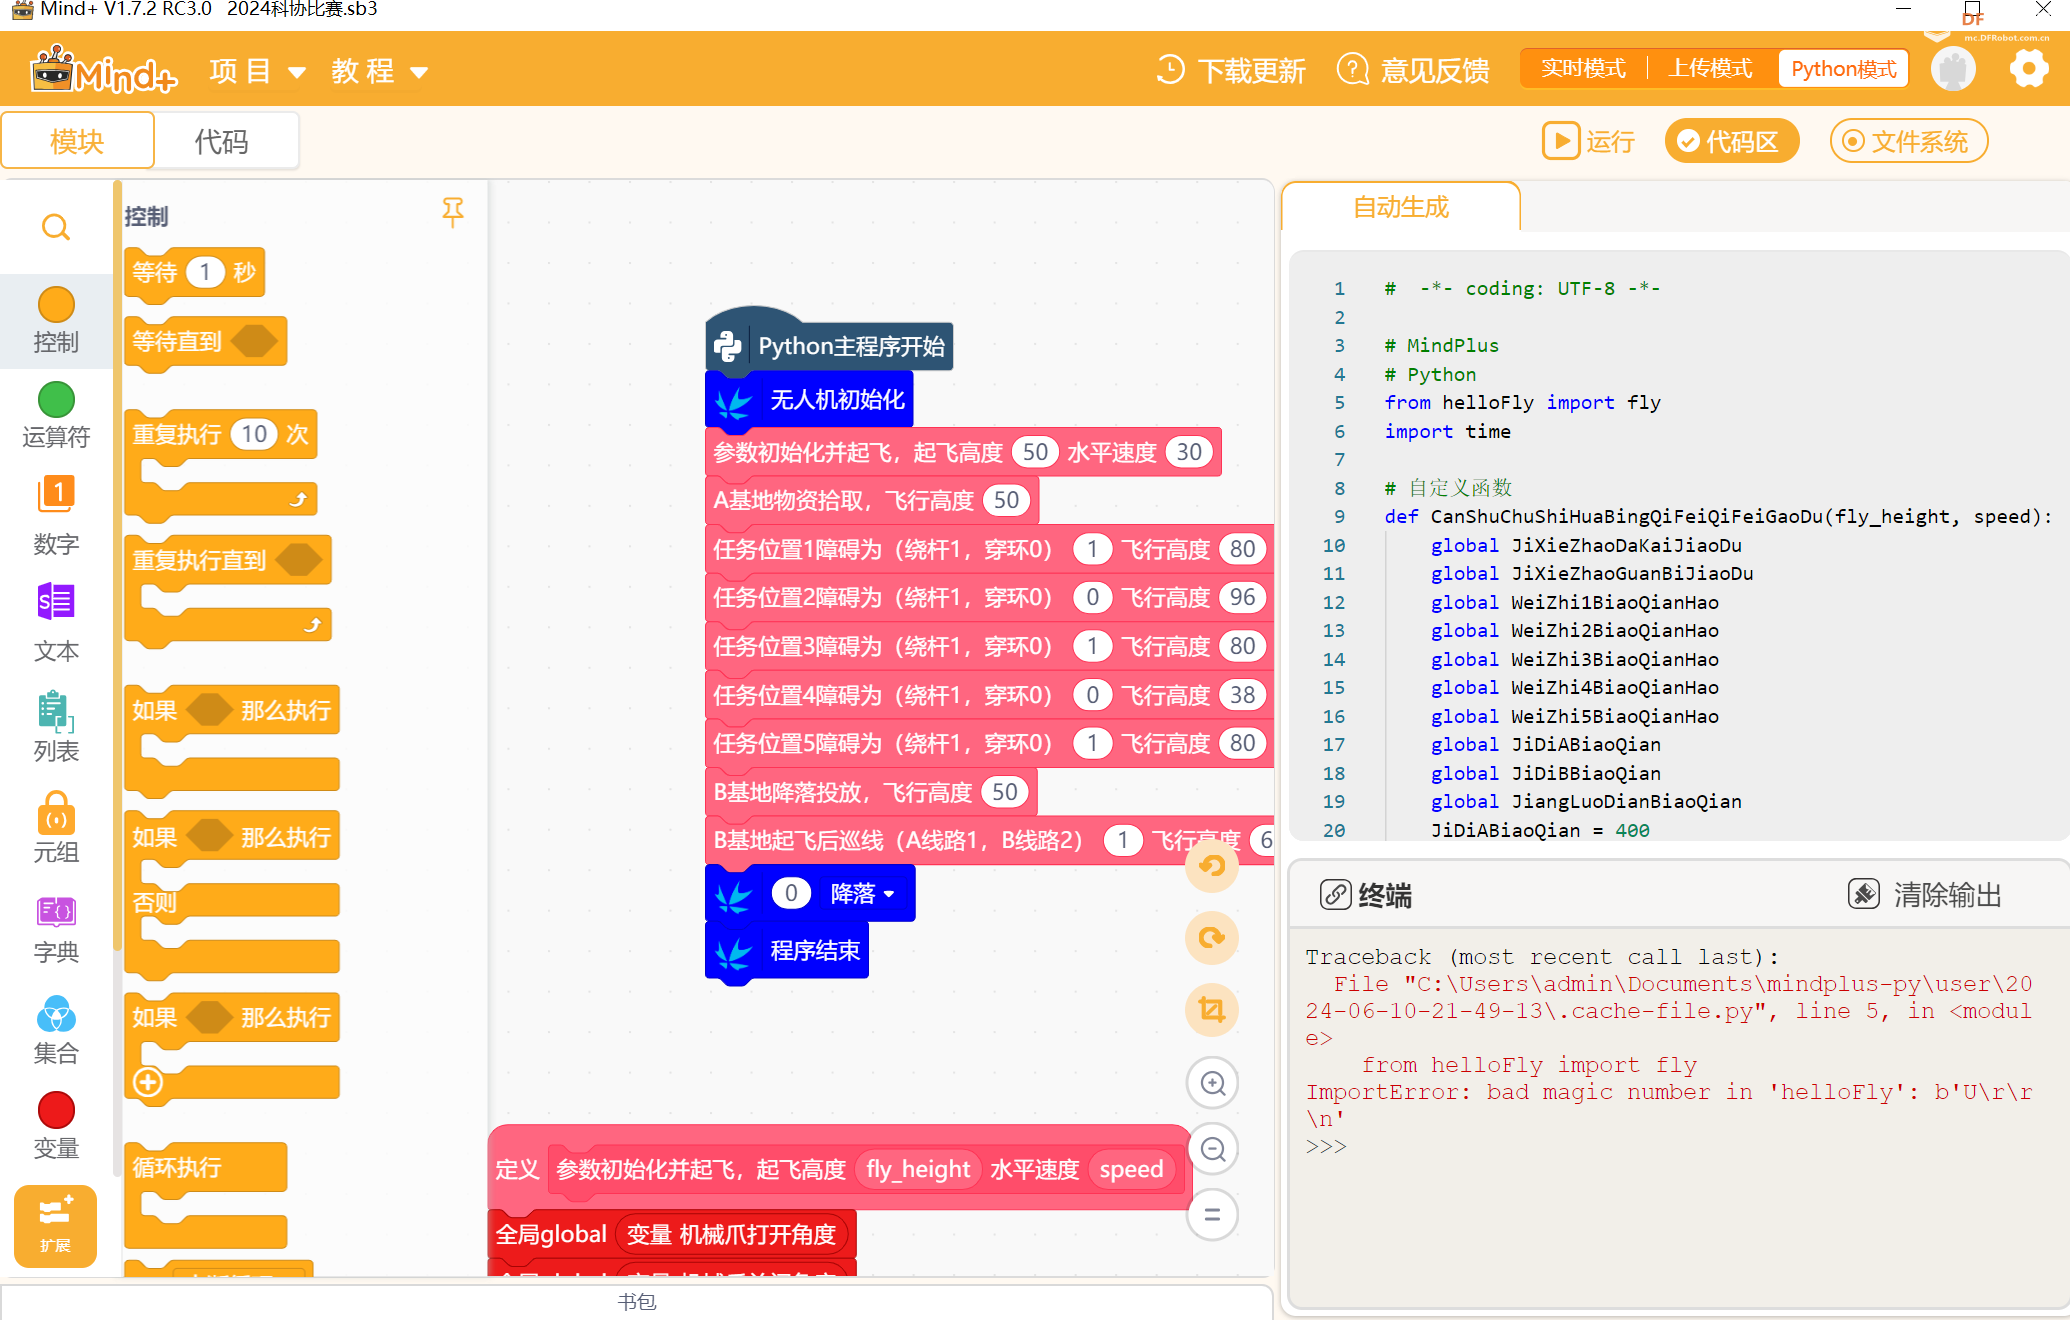The width and height of the screenshot is (2070, 1320).
Task: Edit 任务位置2 flight height 96
Action: 1243,597
